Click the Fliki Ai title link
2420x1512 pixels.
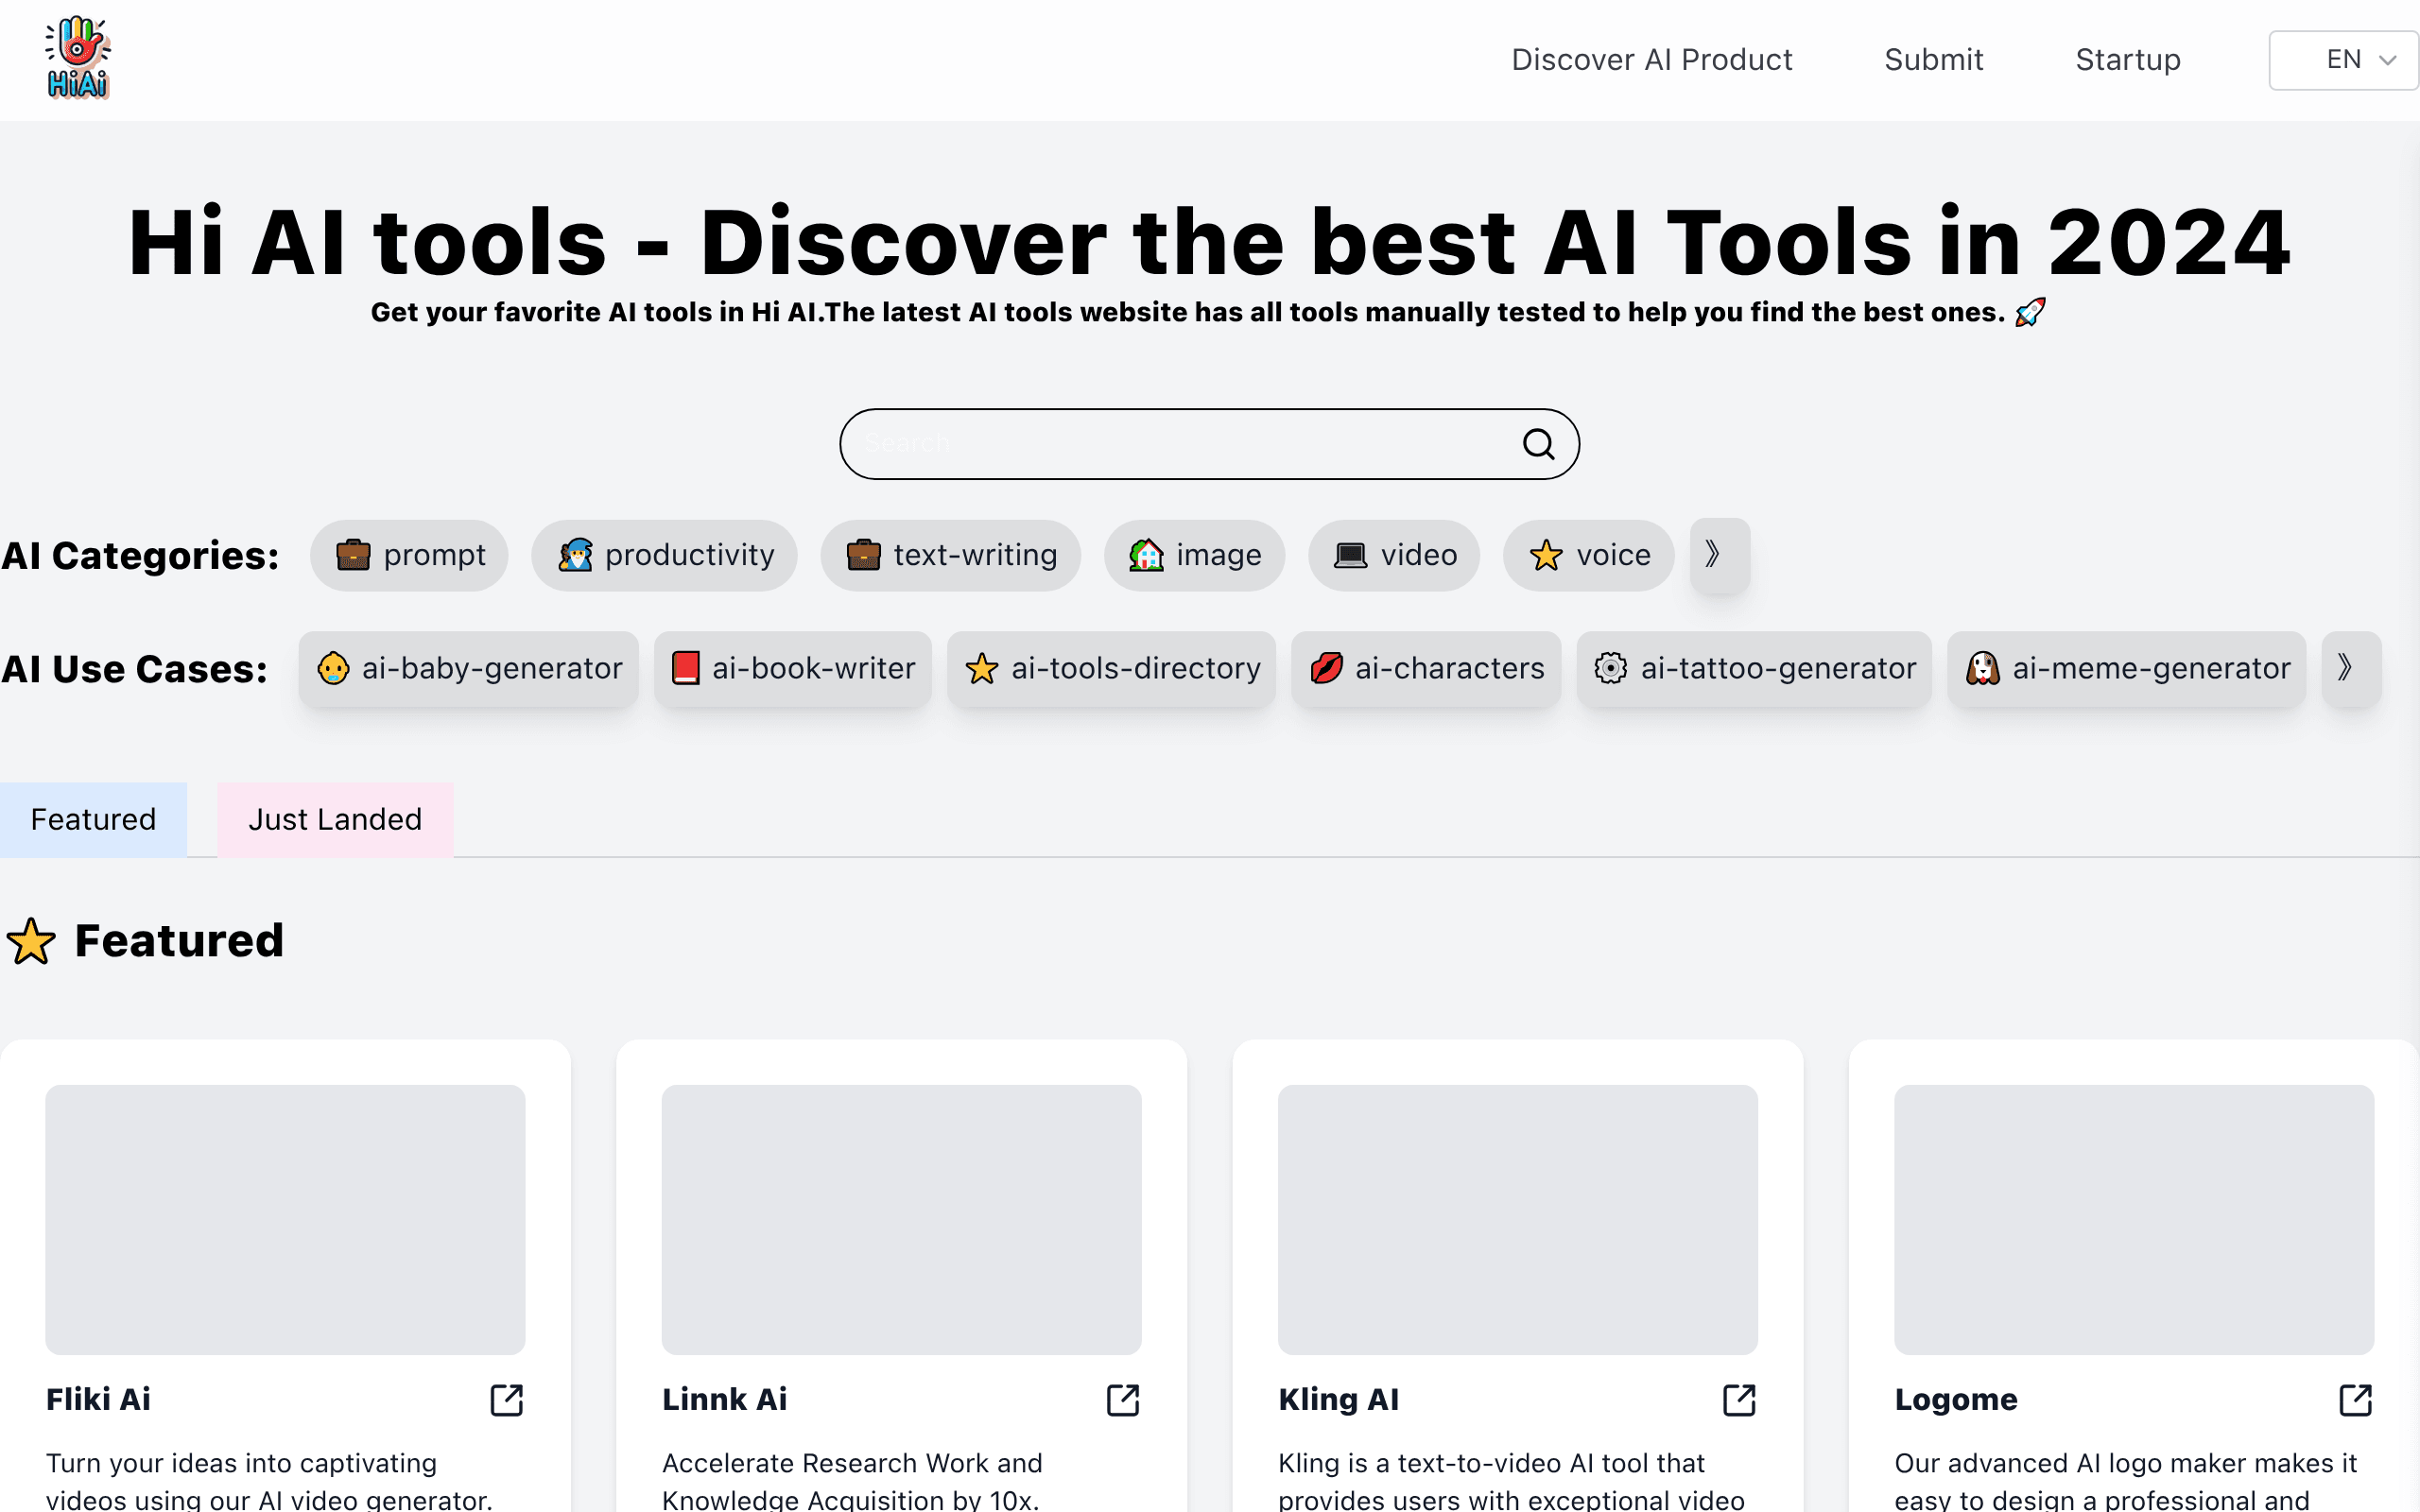tap(98, 1400)
